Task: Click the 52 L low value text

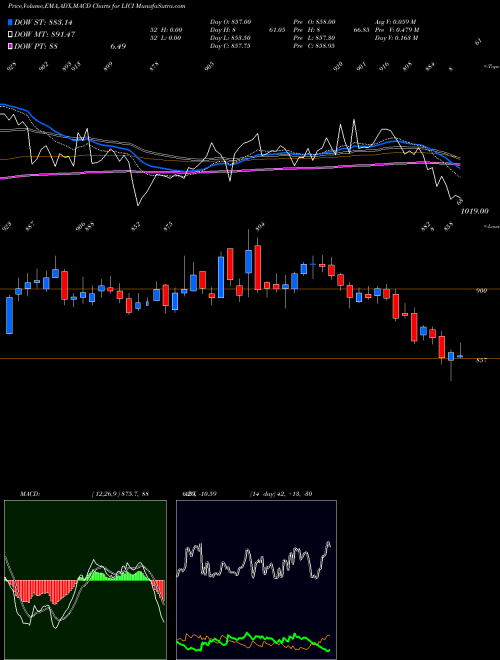Action: click(x=166, y=38)
